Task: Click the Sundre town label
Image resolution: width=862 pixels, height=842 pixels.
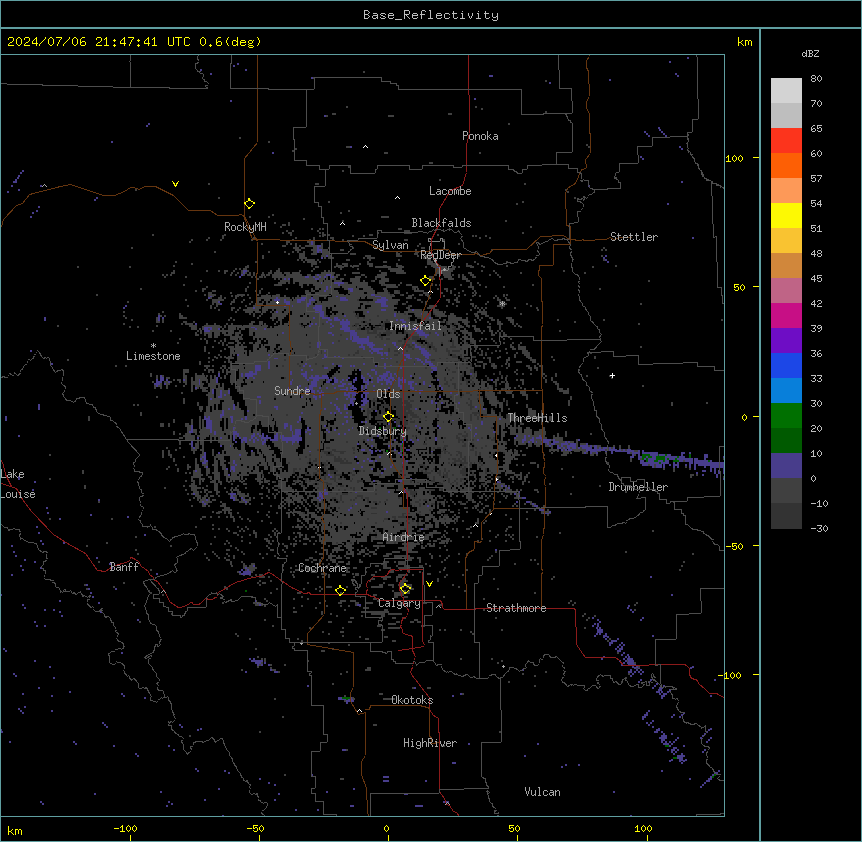Action: 292,391
